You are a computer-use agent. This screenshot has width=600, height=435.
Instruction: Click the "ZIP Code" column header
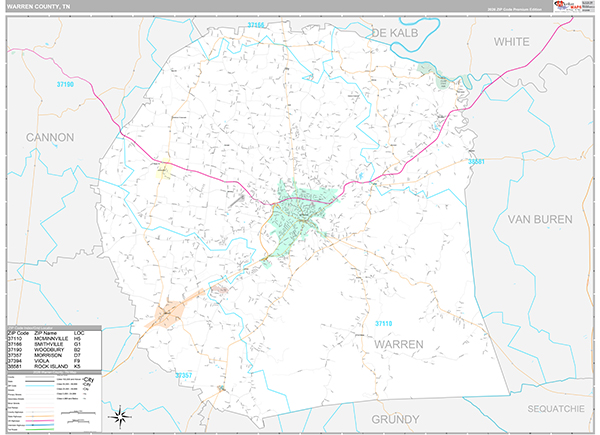click(x=18, y=333)
